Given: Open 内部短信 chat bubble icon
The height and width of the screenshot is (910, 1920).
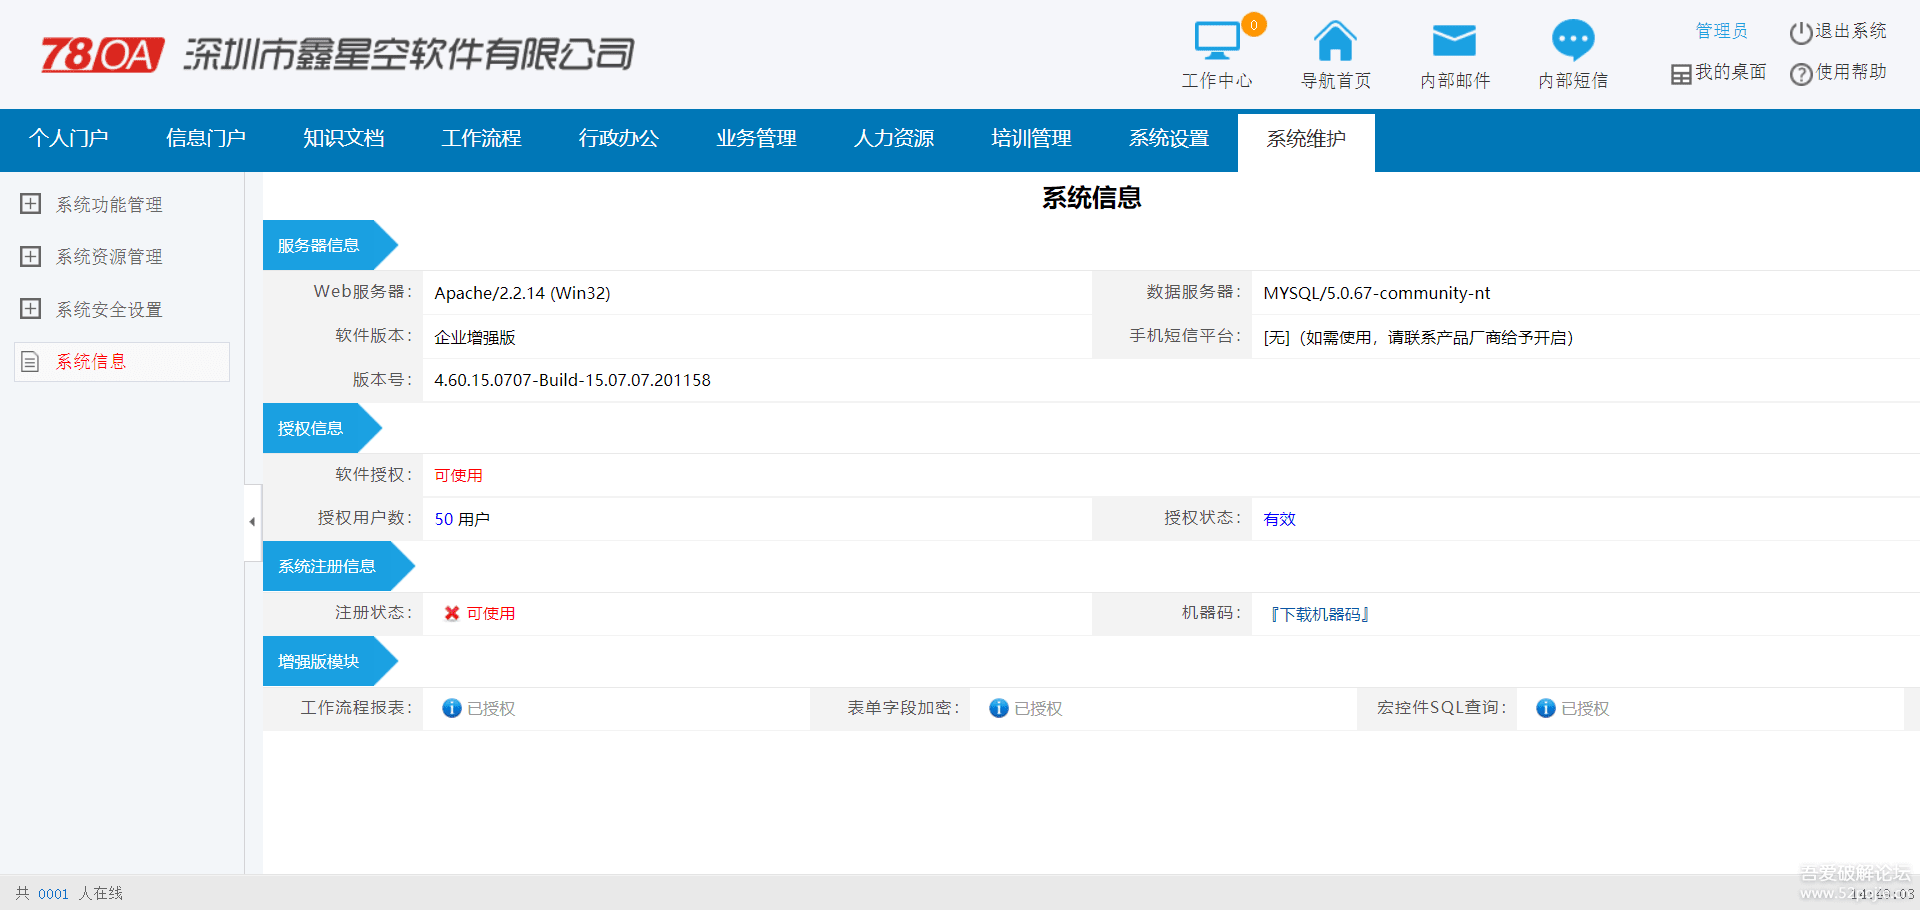Looking at the screenshot, I should pos(1573,42).
